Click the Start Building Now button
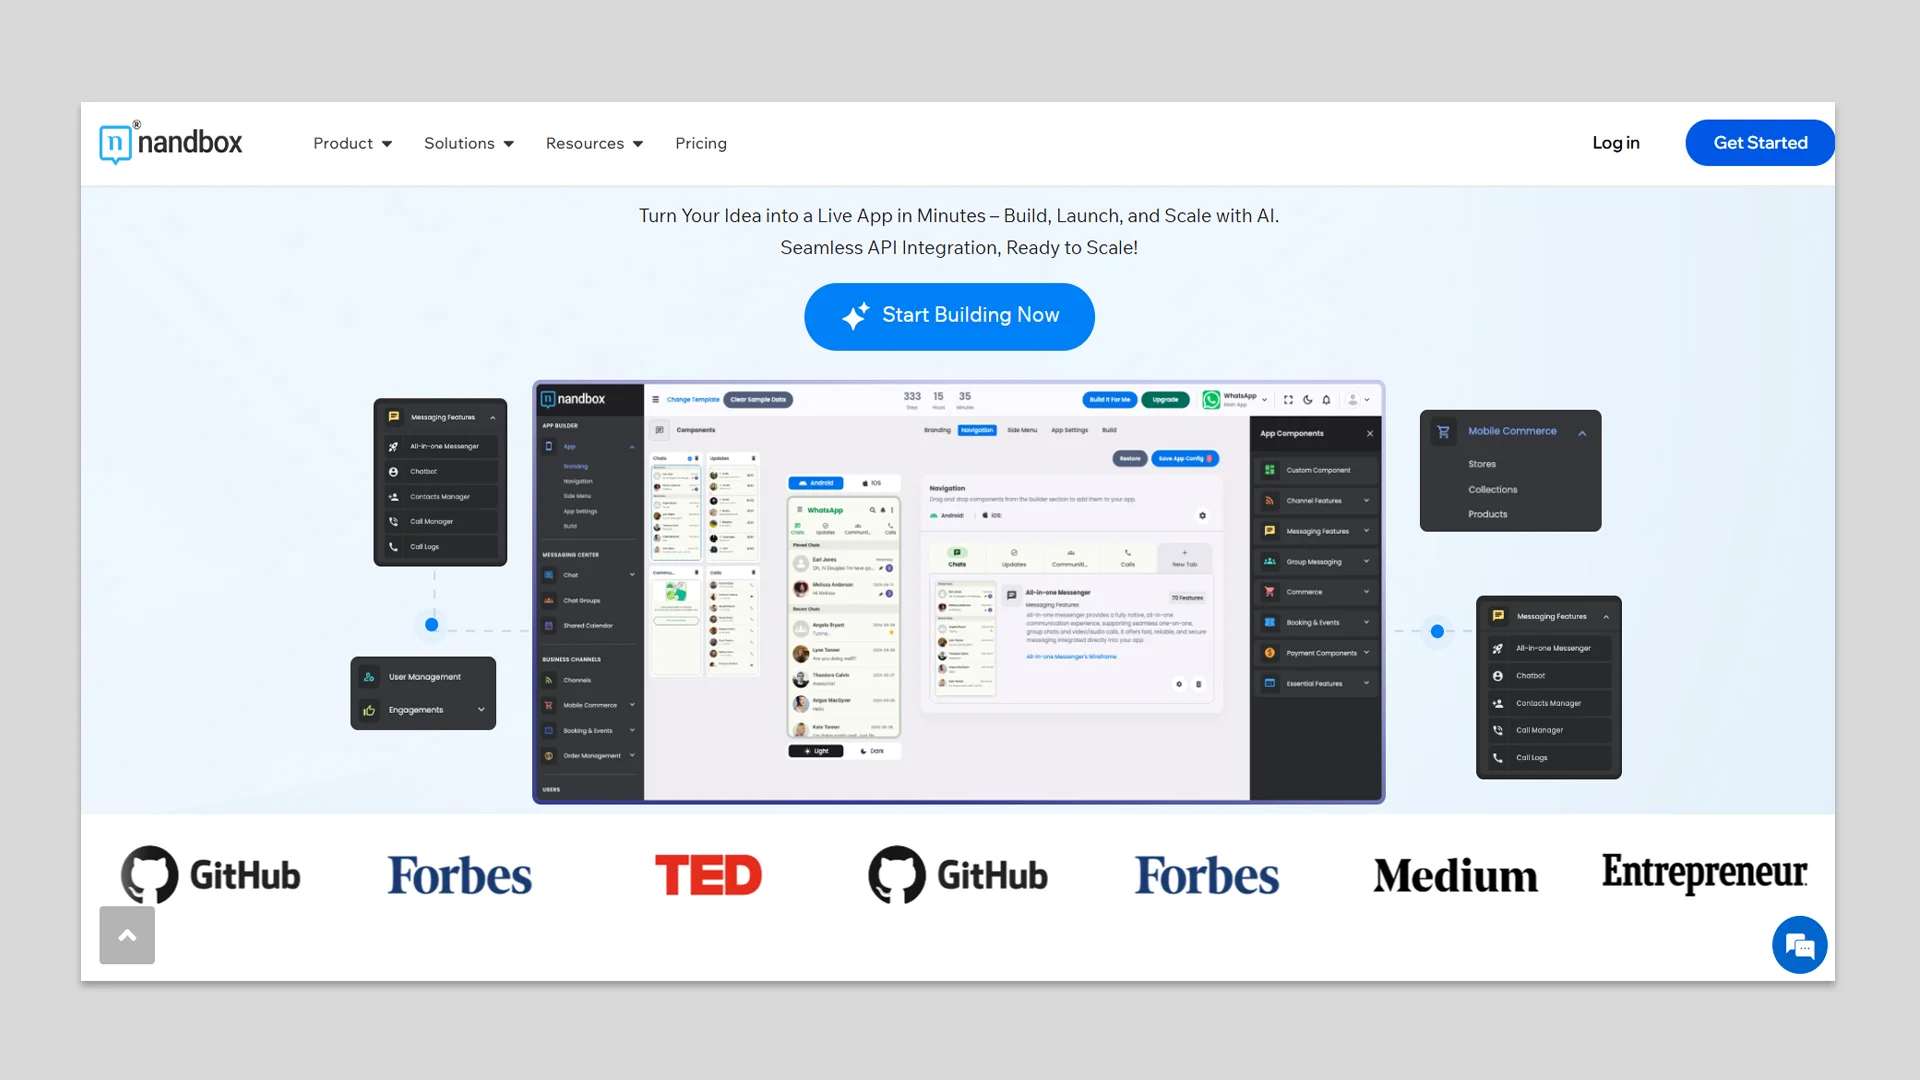This screenshot has width=1920, height=1080. pyautogui.click(x=949, y=316)
